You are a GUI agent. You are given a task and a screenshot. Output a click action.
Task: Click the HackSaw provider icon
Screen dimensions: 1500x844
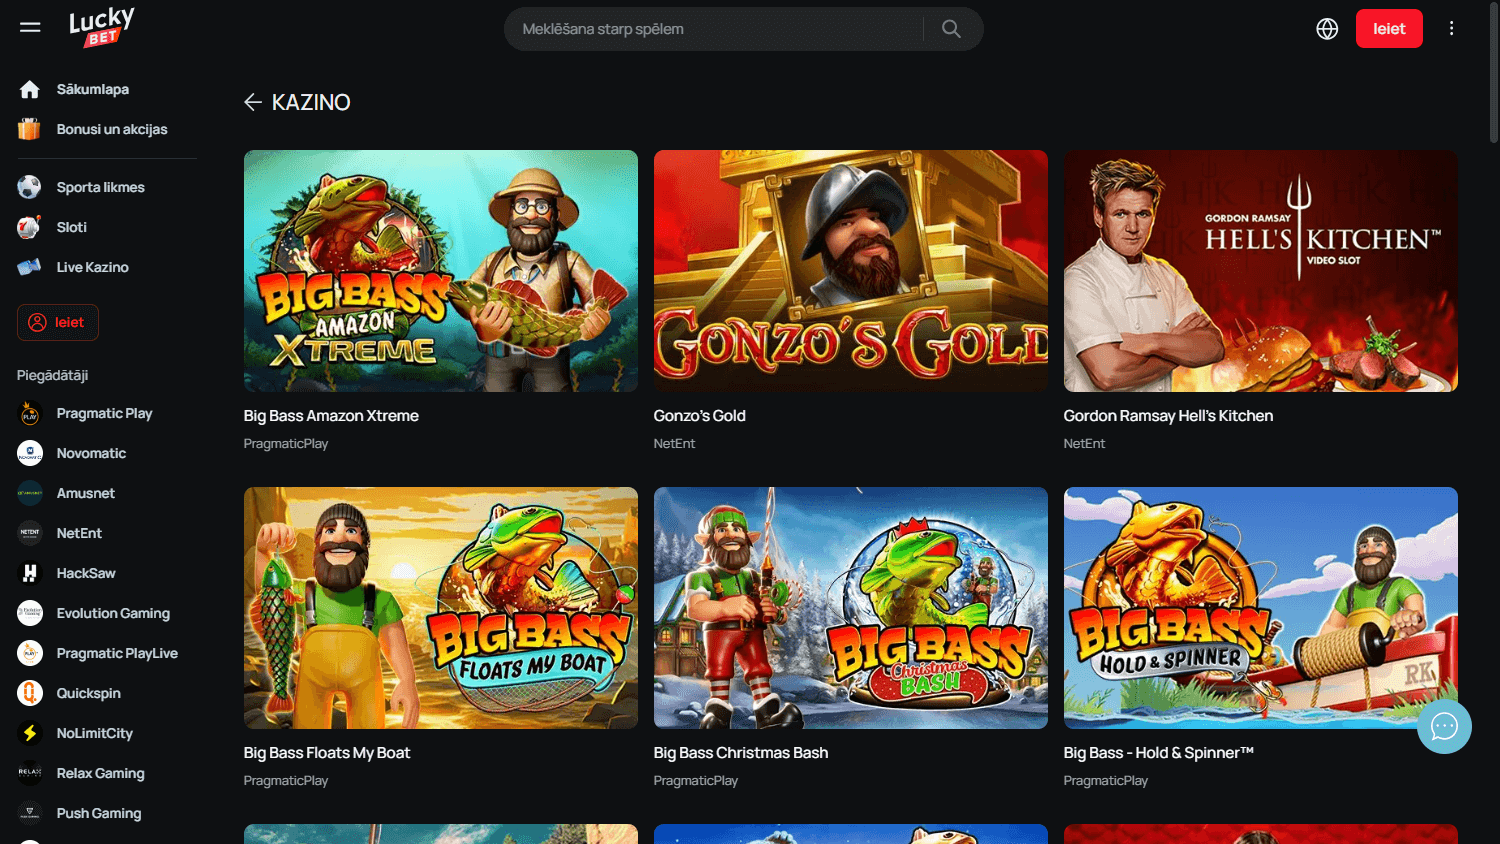(x=29, y=573)
